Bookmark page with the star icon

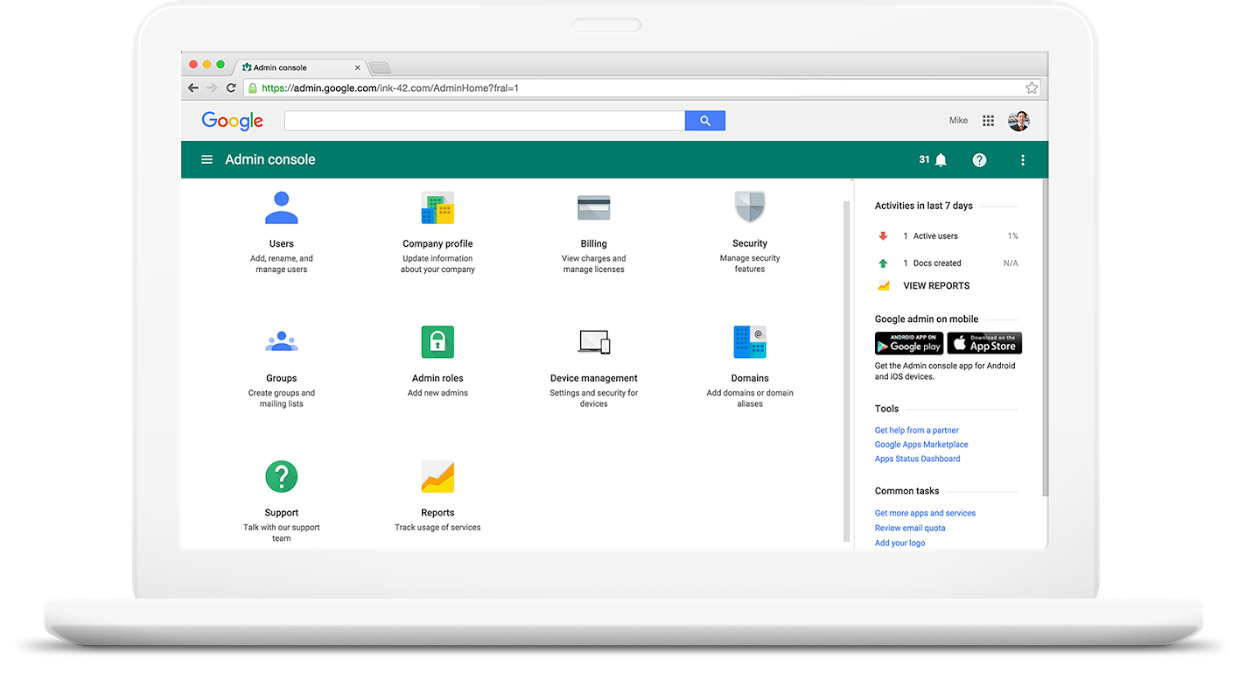coord(1031,88)
